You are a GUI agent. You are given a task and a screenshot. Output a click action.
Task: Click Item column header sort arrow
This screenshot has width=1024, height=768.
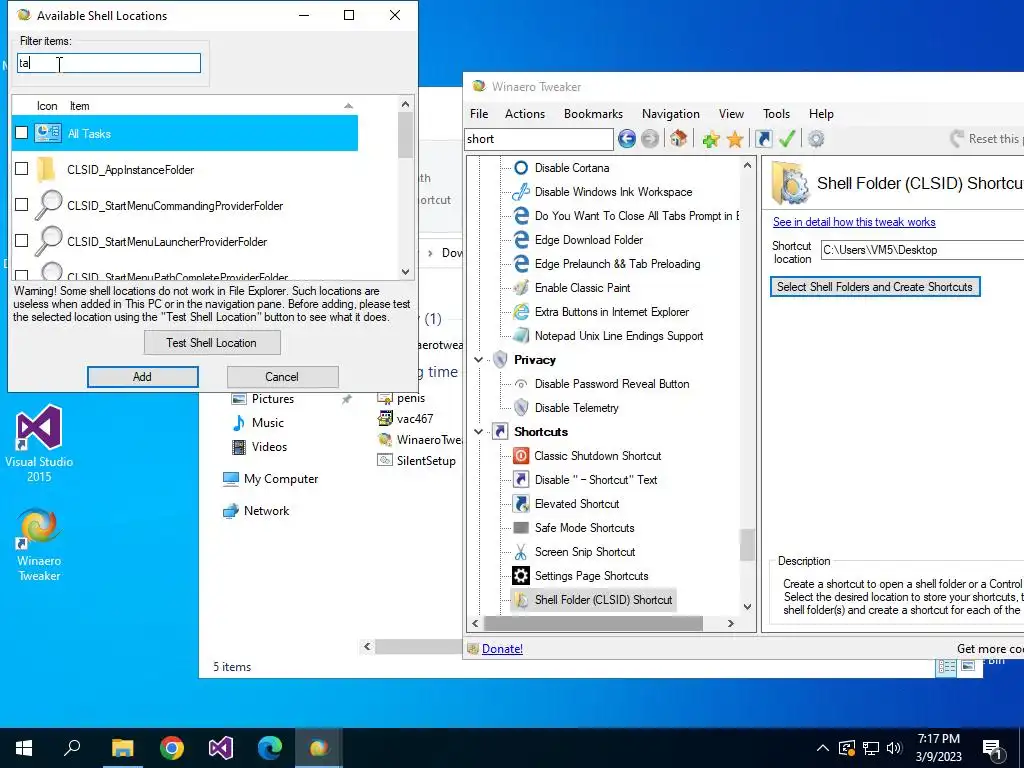point(348,106)
